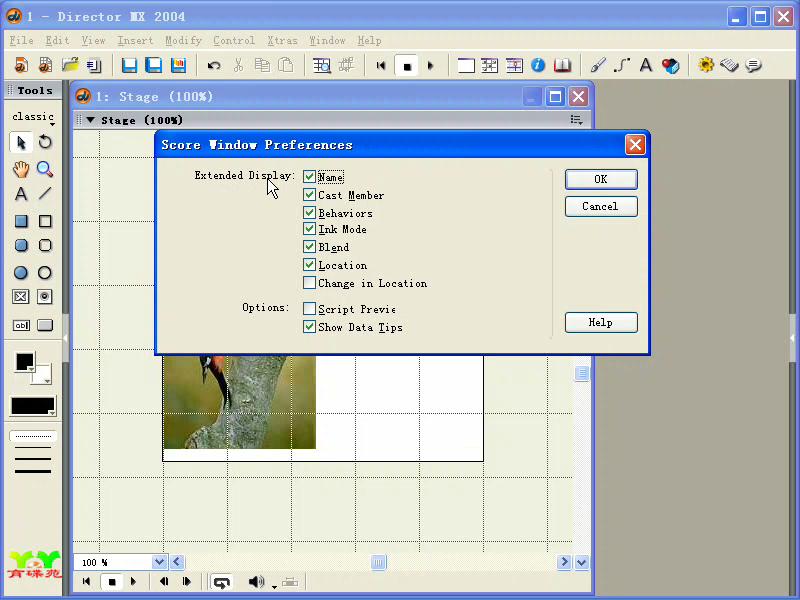Uncheck the Show Data Tips checkbox

(x=309, y=327)
